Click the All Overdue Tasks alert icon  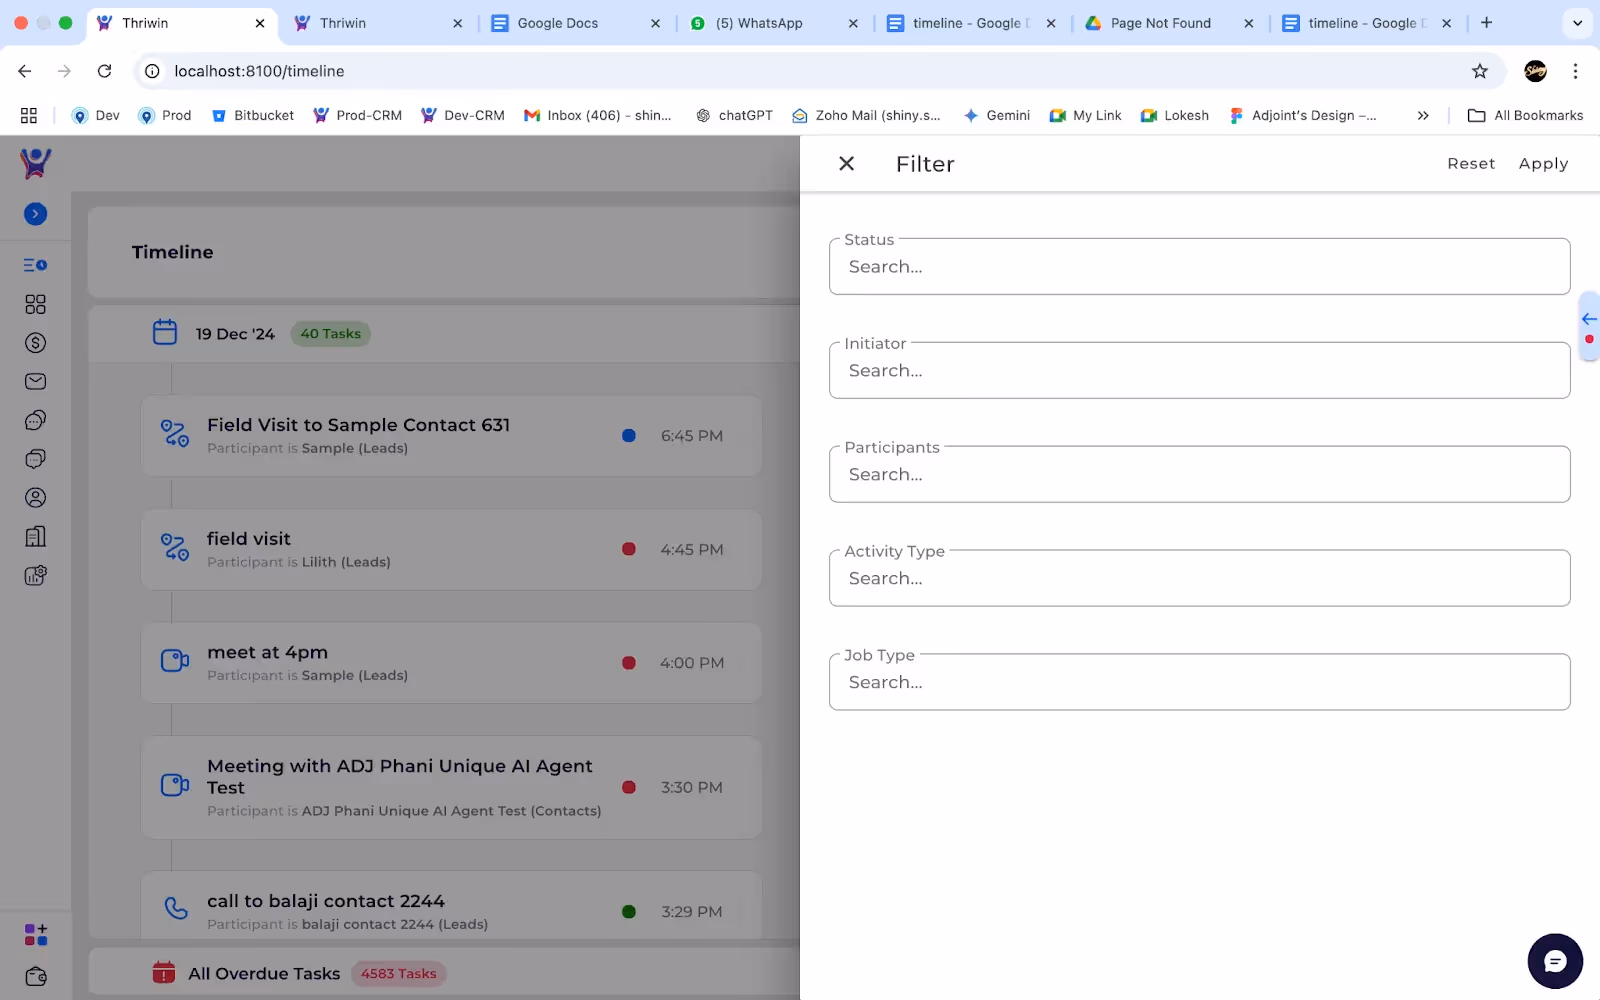164,972
